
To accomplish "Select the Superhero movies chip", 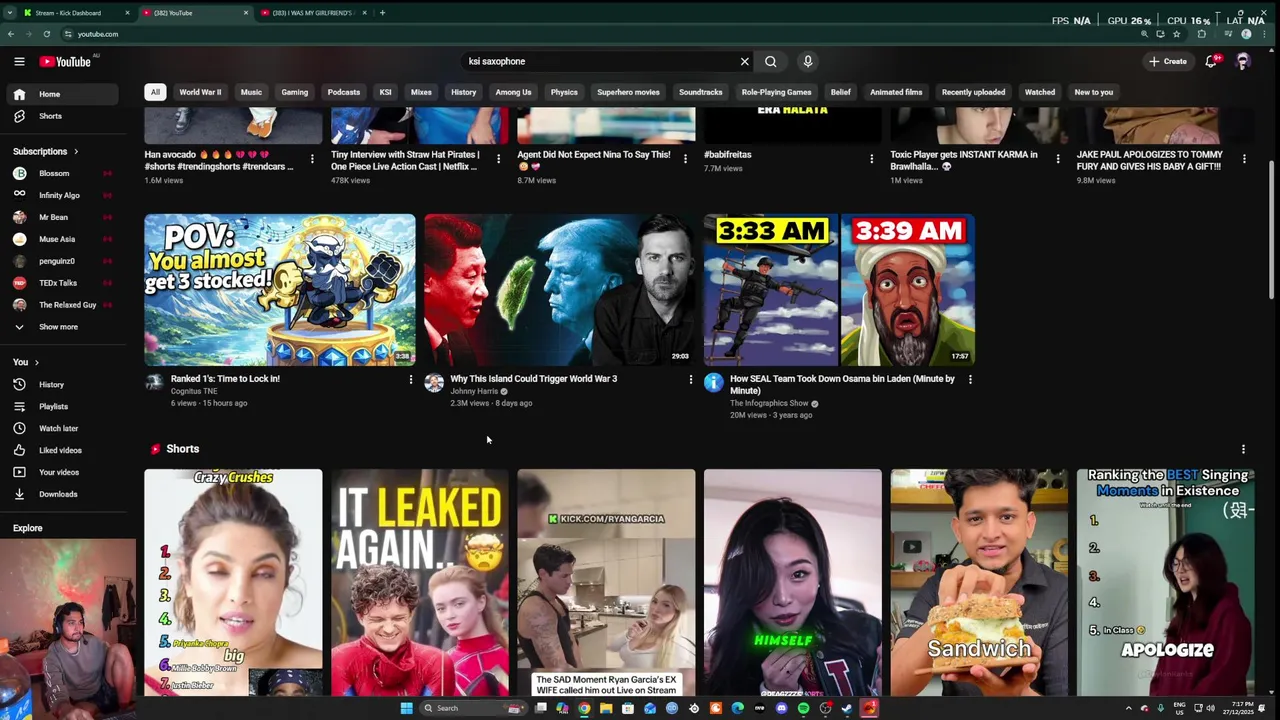I will [x=628, y=92].
